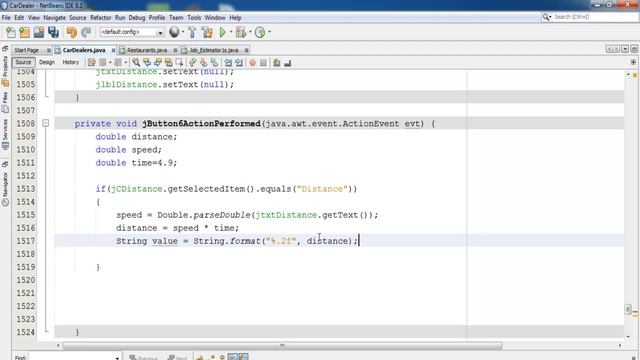Click the Stop Macro Recording icon
This screenshot has height=360, width=640.
coord(263,62)
